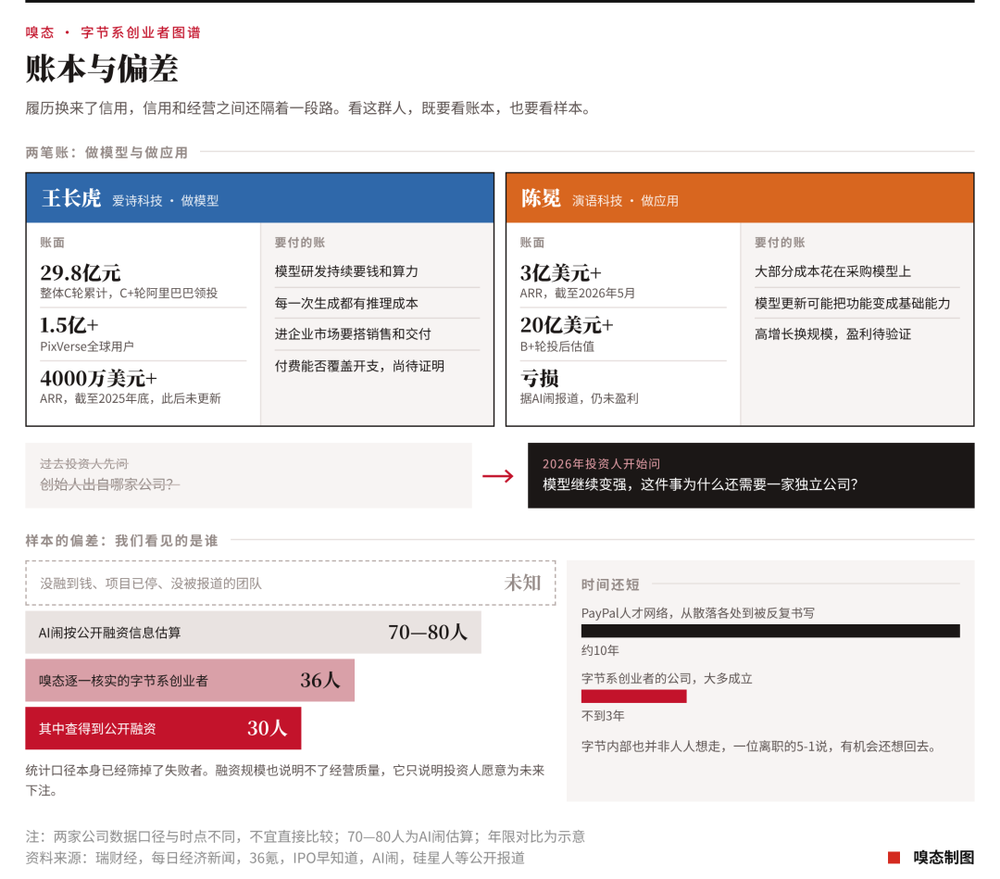Click the name 王长虎 in blue header
The image size is (1000, 879).
[x=71, y=198]
